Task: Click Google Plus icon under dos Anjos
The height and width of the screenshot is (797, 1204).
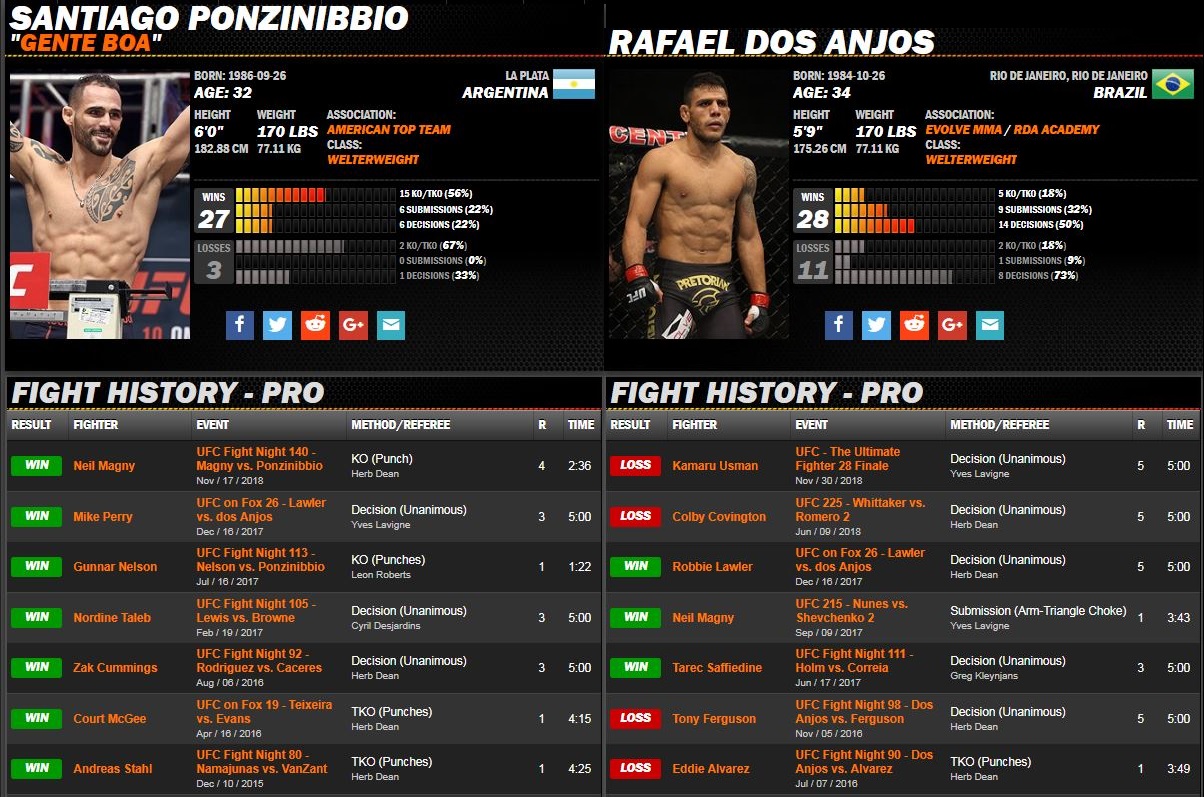Action: point(952,325)
